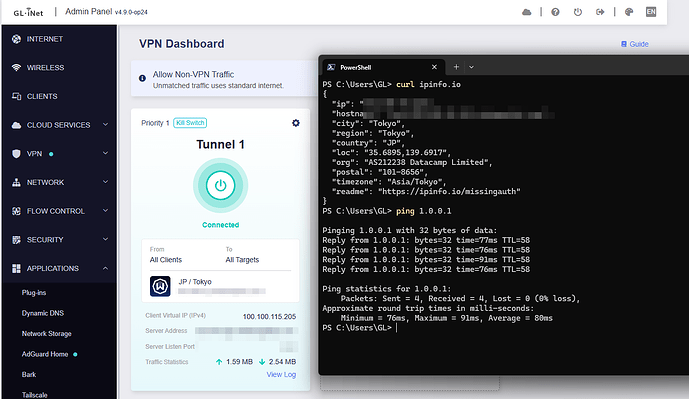This screenshot has height=399, width=689.
Task: Click the Kill Switch badge
Action: click(x=190, y=123)
